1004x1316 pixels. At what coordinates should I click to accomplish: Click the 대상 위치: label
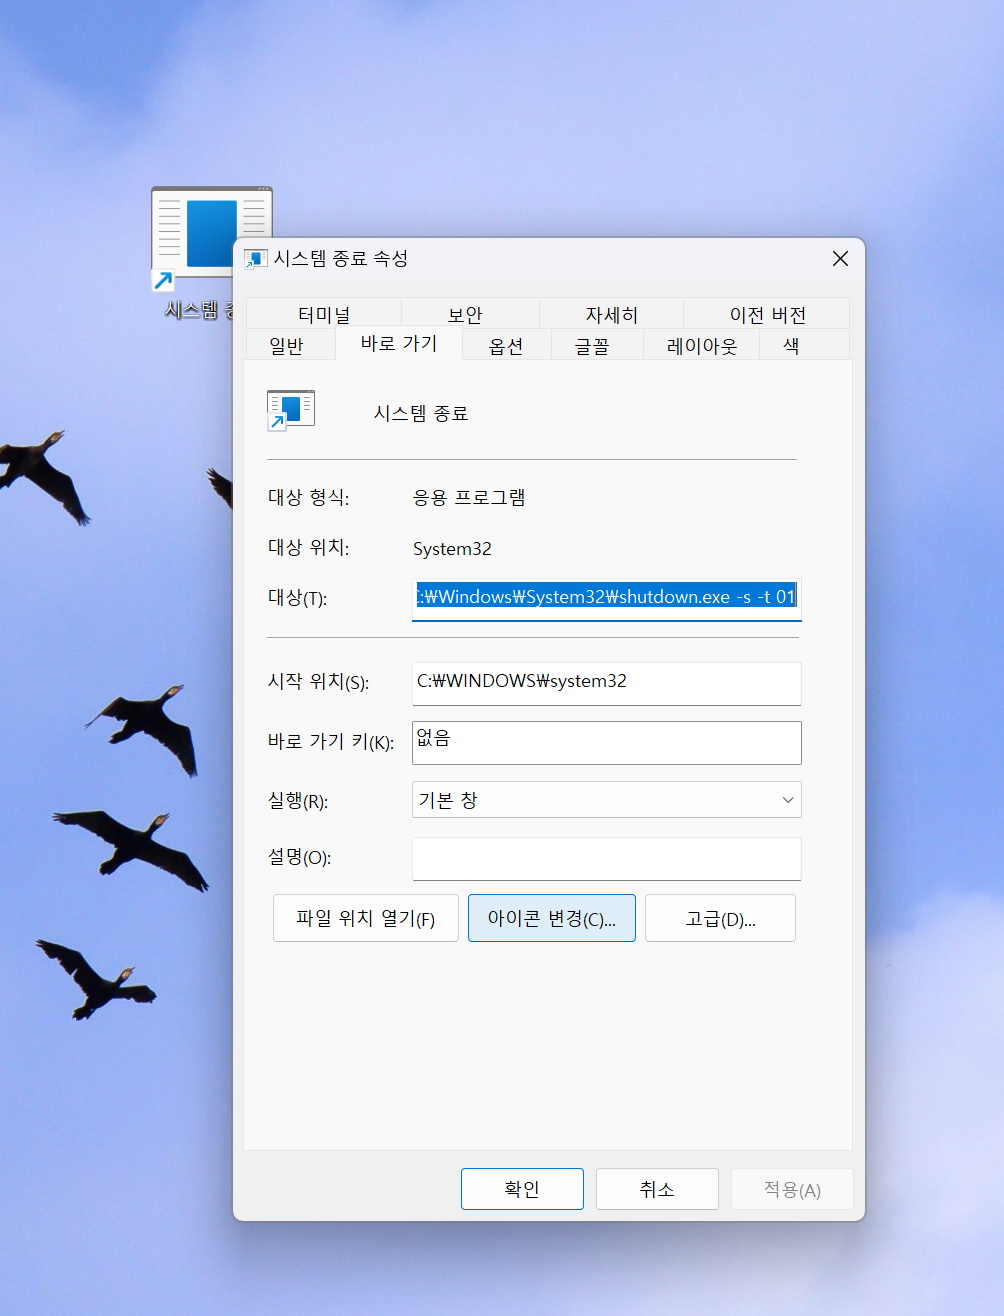pos(309,547)
